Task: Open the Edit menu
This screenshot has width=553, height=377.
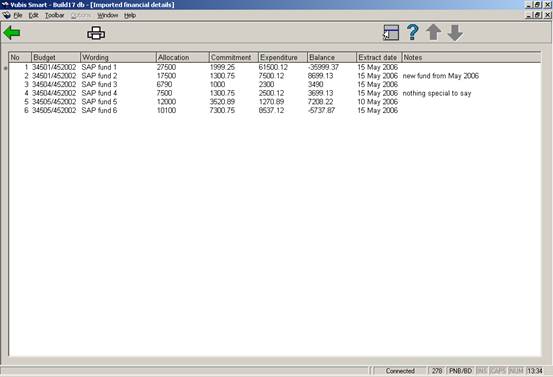Action: [x=34, y=15]
